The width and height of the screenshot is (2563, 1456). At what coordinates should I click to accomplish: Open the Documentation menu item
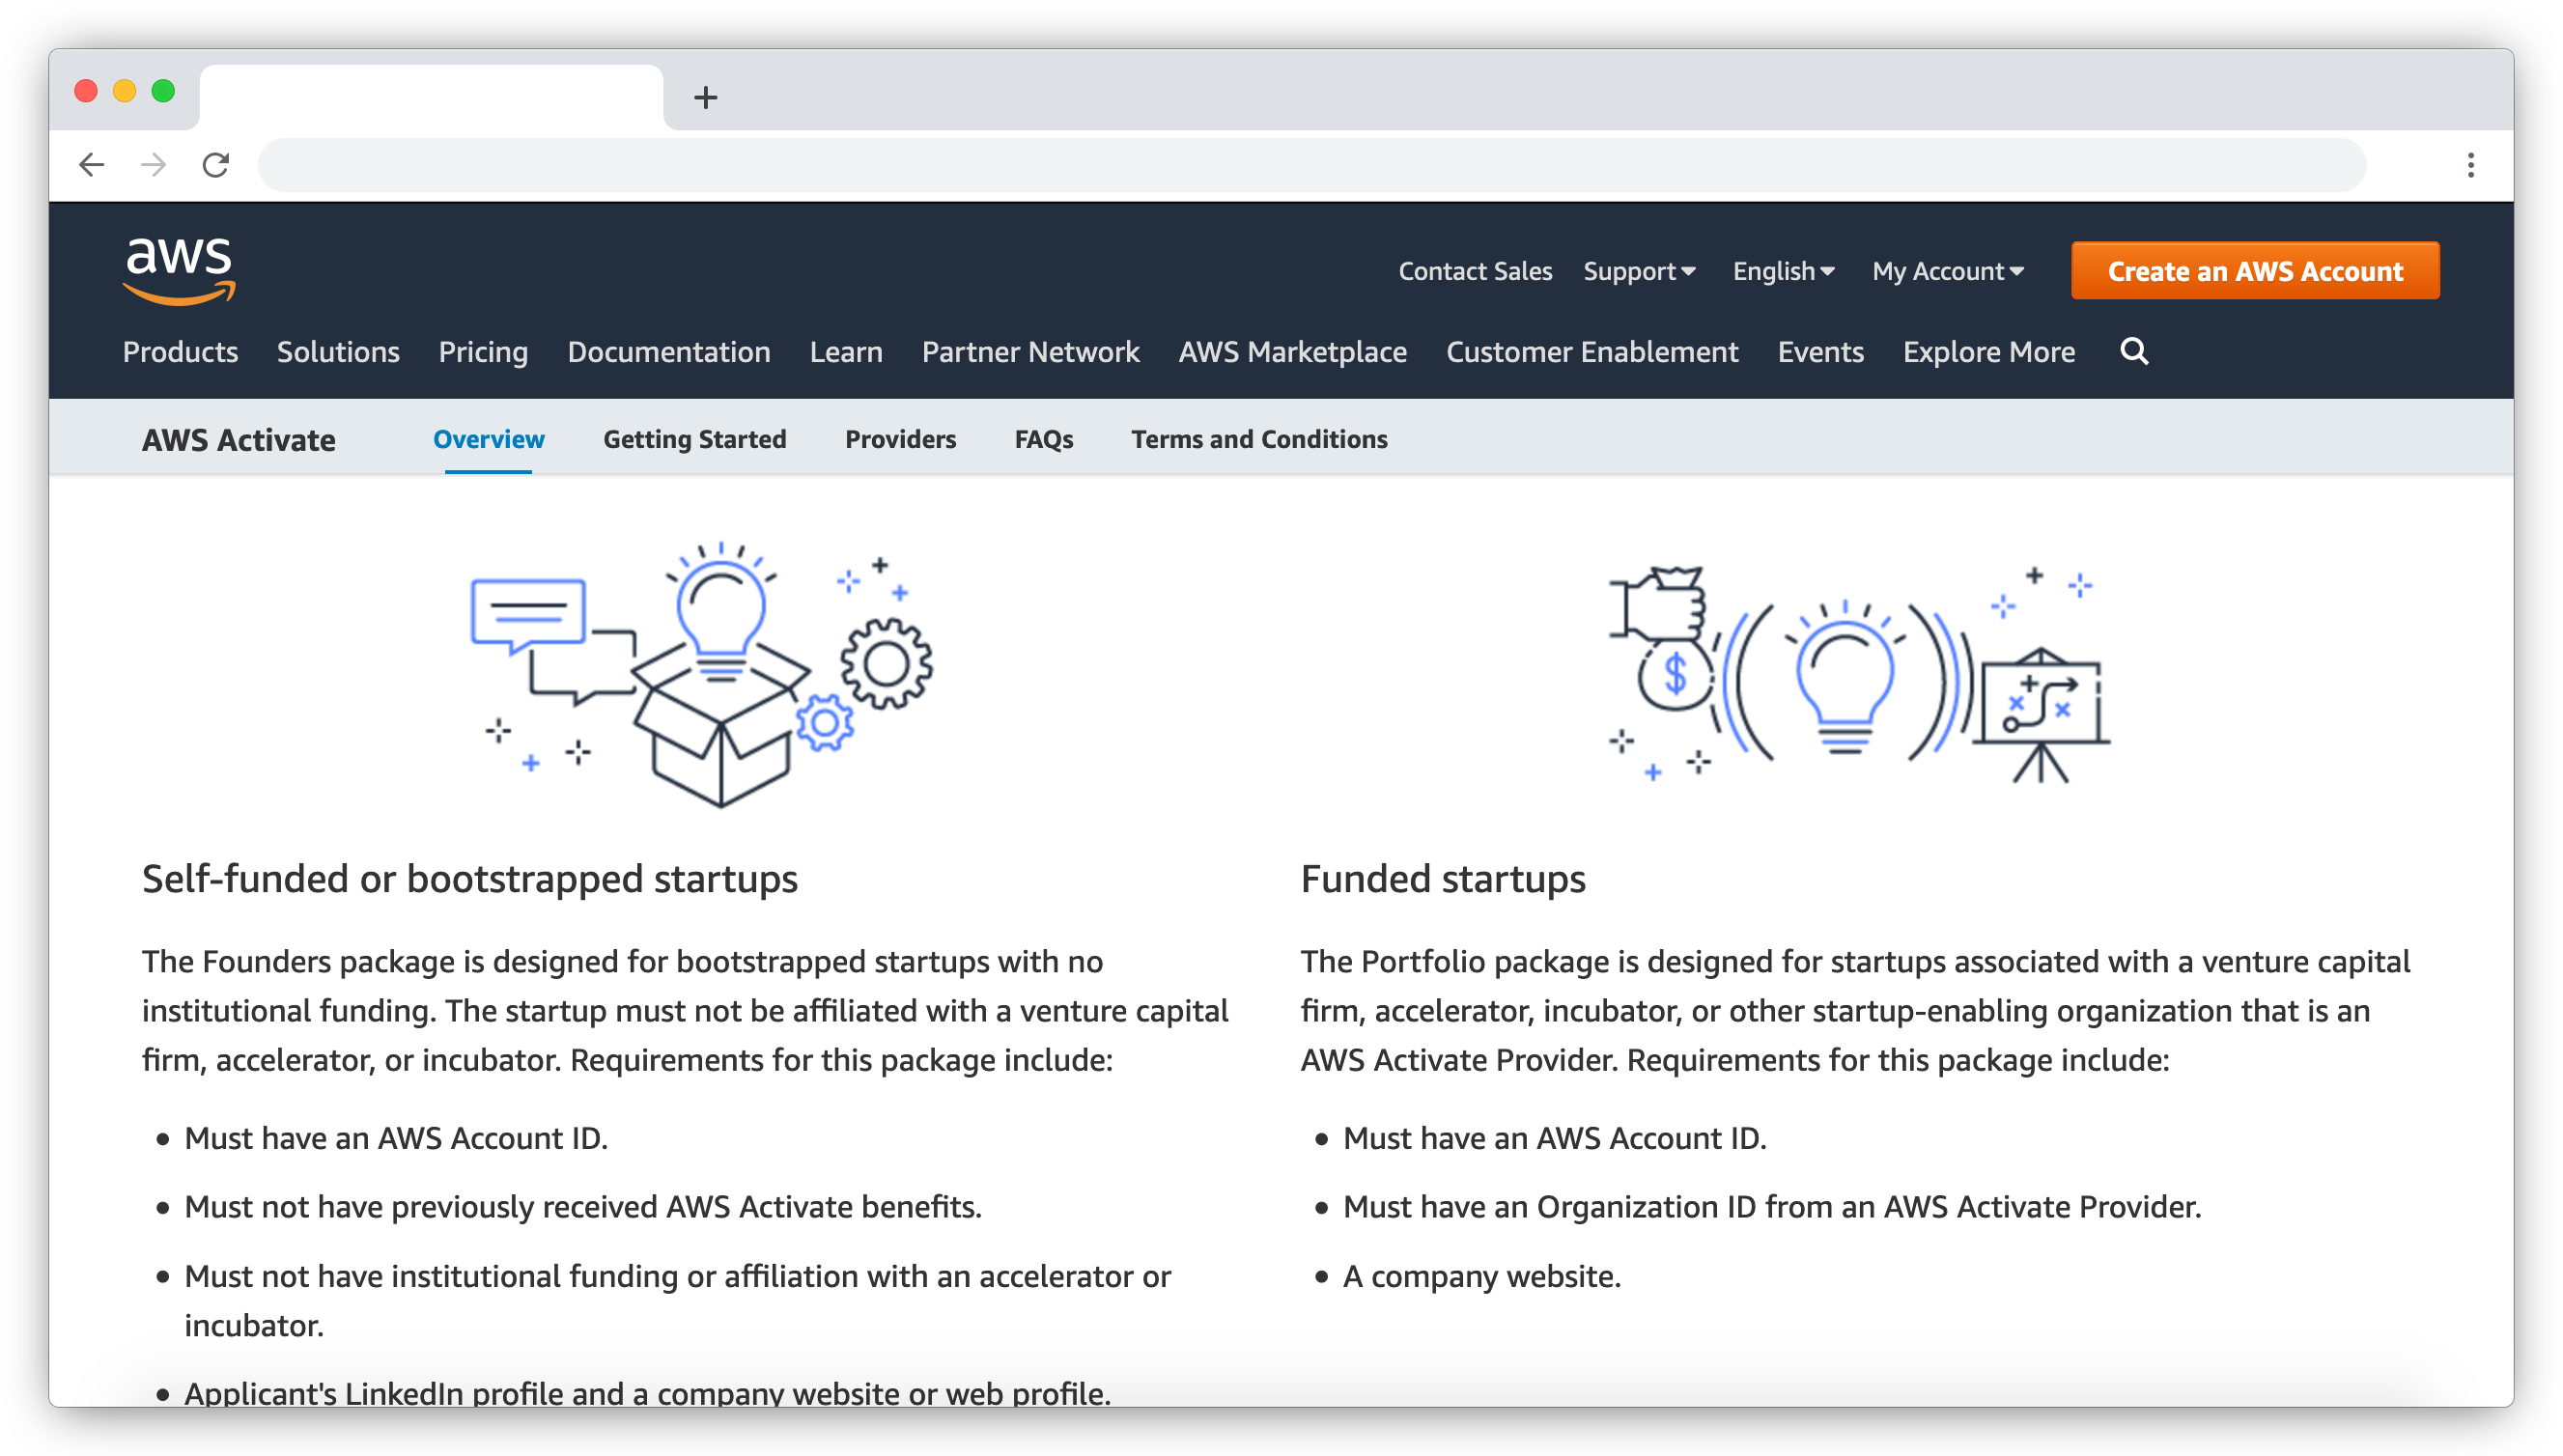pyautogui.click(x=669, y=352)
